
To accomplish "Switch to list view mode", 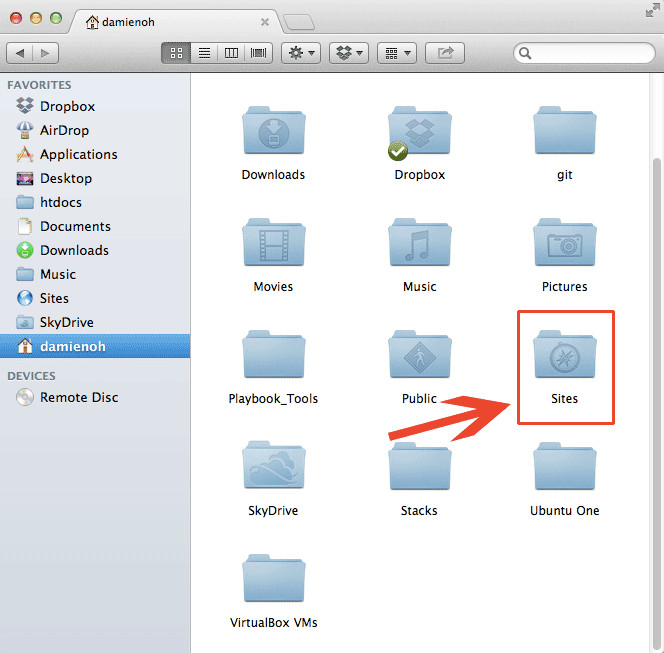I will tap(204, 53).
